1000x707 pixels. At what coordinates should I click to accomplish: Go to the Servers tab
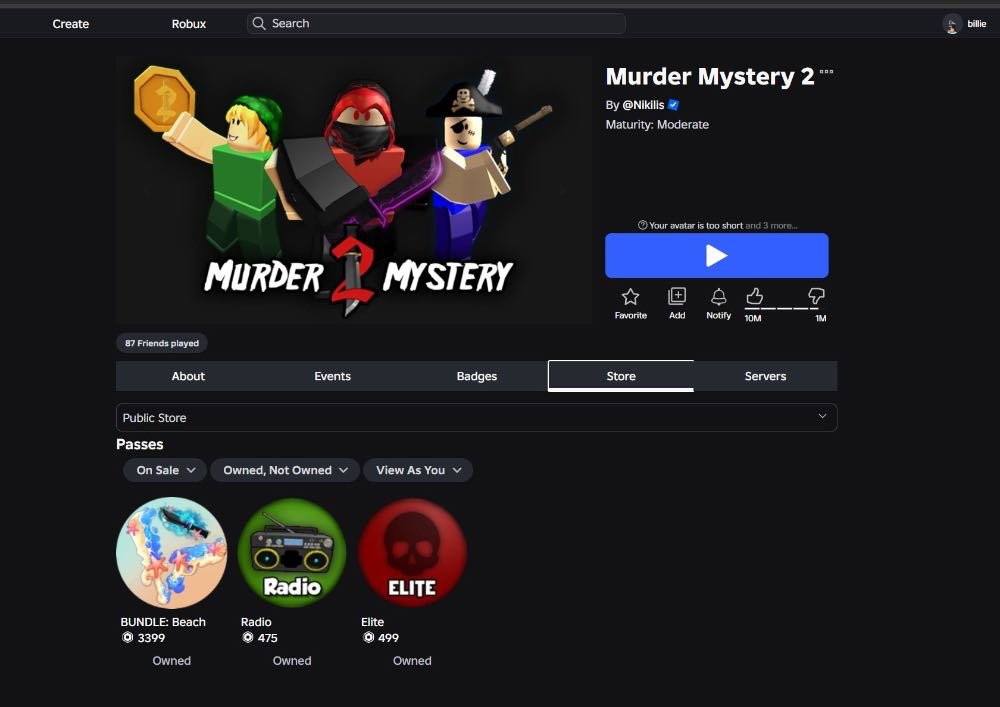(765, 376)
